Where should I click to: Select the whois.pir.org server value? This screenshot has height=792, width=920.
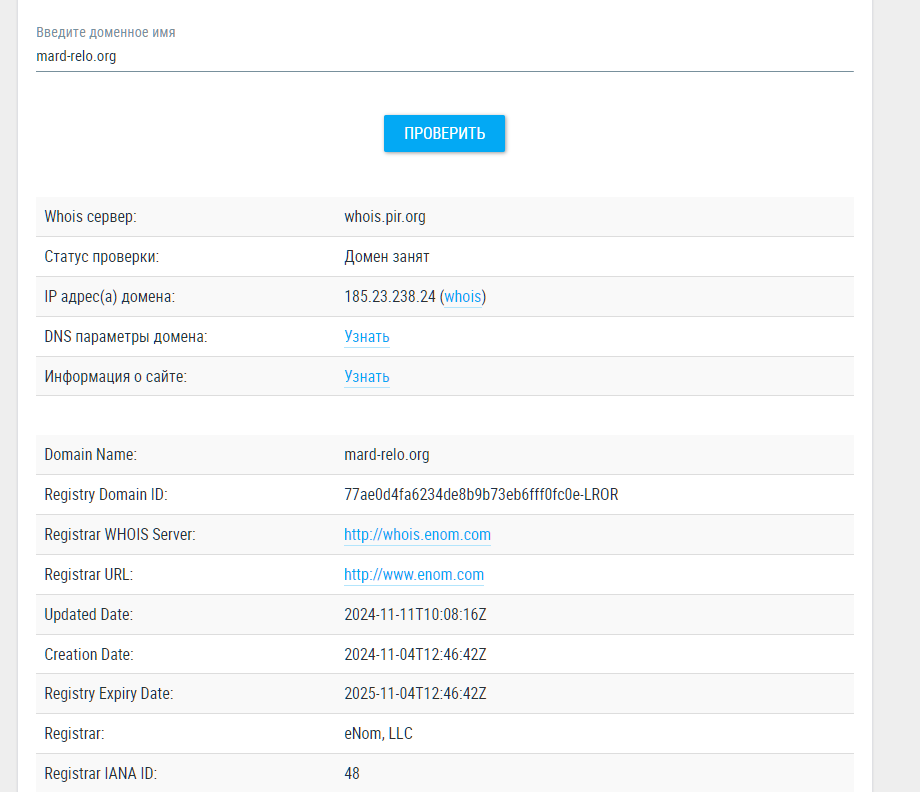pyautogui.click(x=385, y=217)
